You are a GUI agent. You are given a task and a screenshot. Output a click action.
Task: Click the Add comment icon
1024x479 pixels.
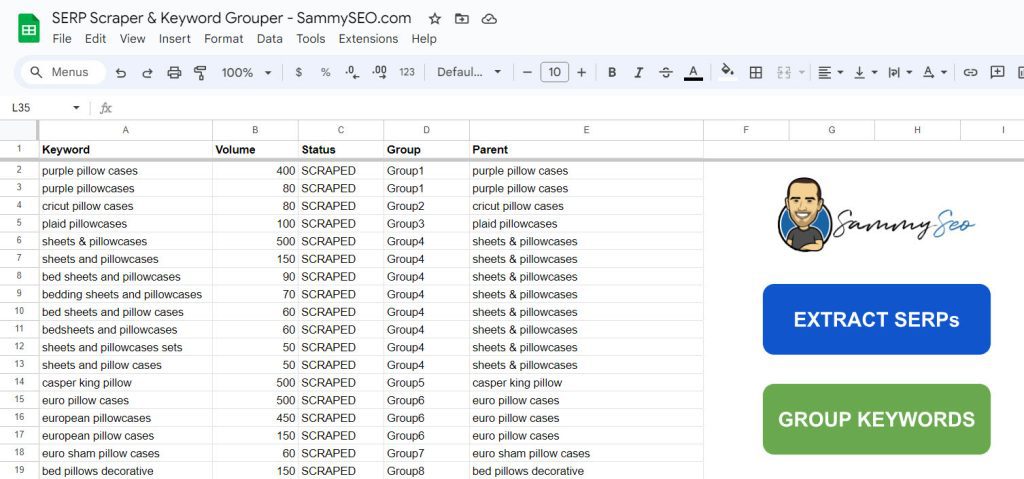pos(997,73)
